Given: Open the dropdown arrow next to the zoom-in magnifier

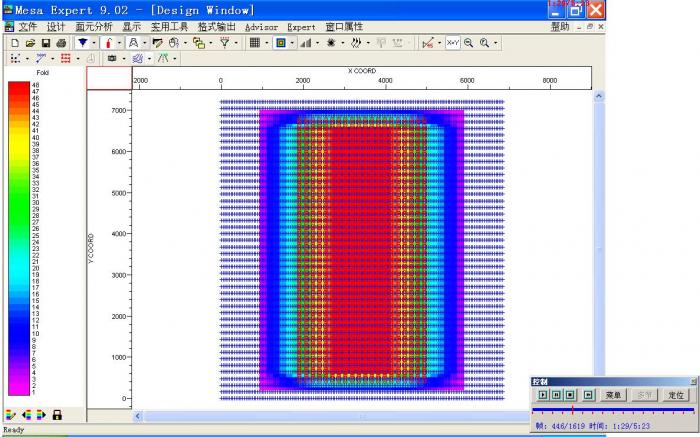Looking at the screenshot, I should [x=496, y=44].
